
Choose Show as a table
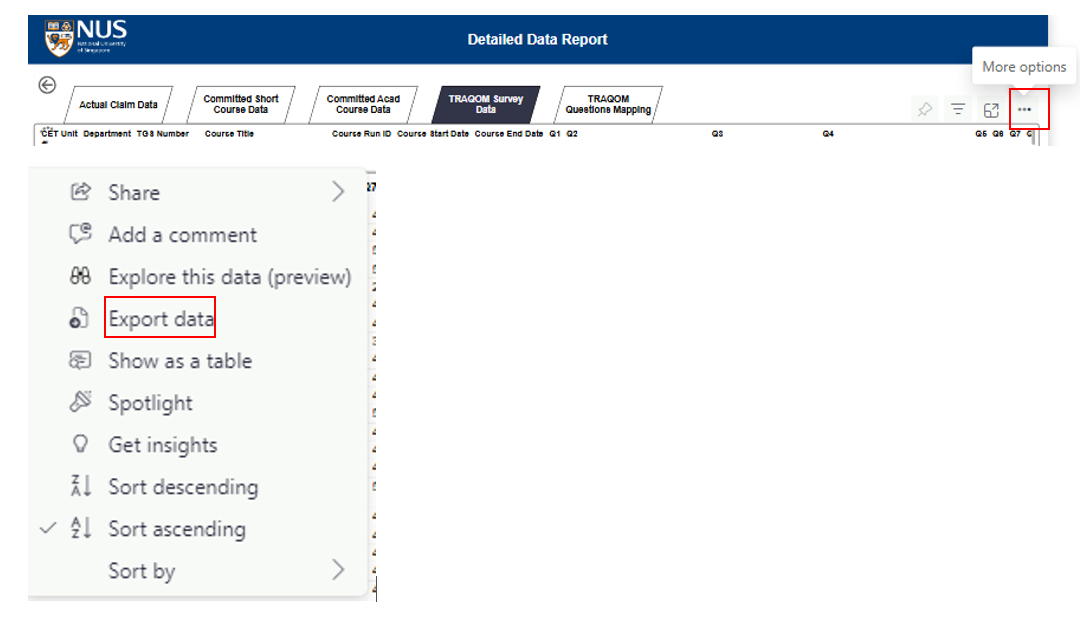click(180, 361)
